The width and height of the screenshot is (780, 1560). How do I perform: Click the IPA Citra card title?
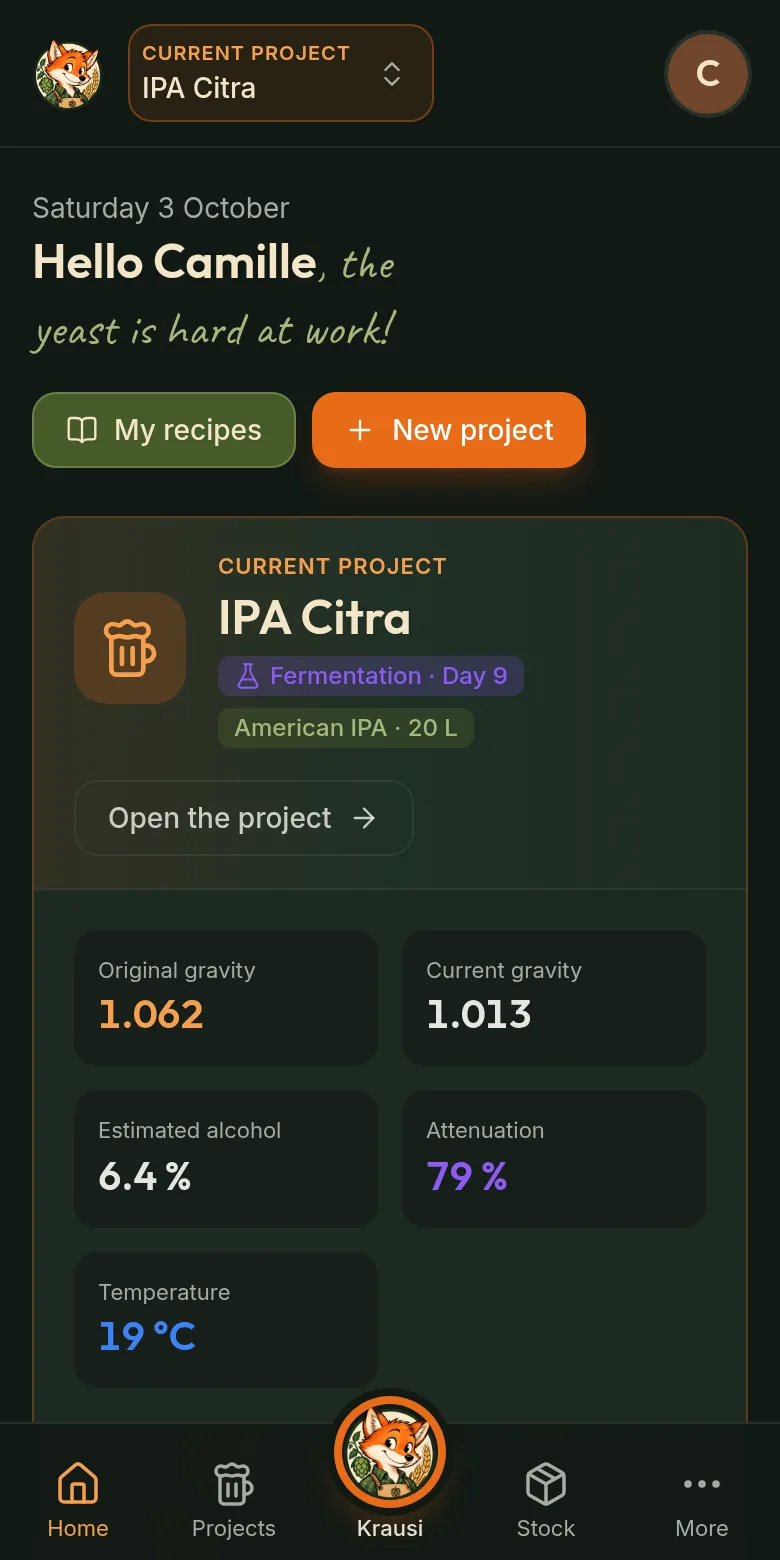(x=314, y=617)
